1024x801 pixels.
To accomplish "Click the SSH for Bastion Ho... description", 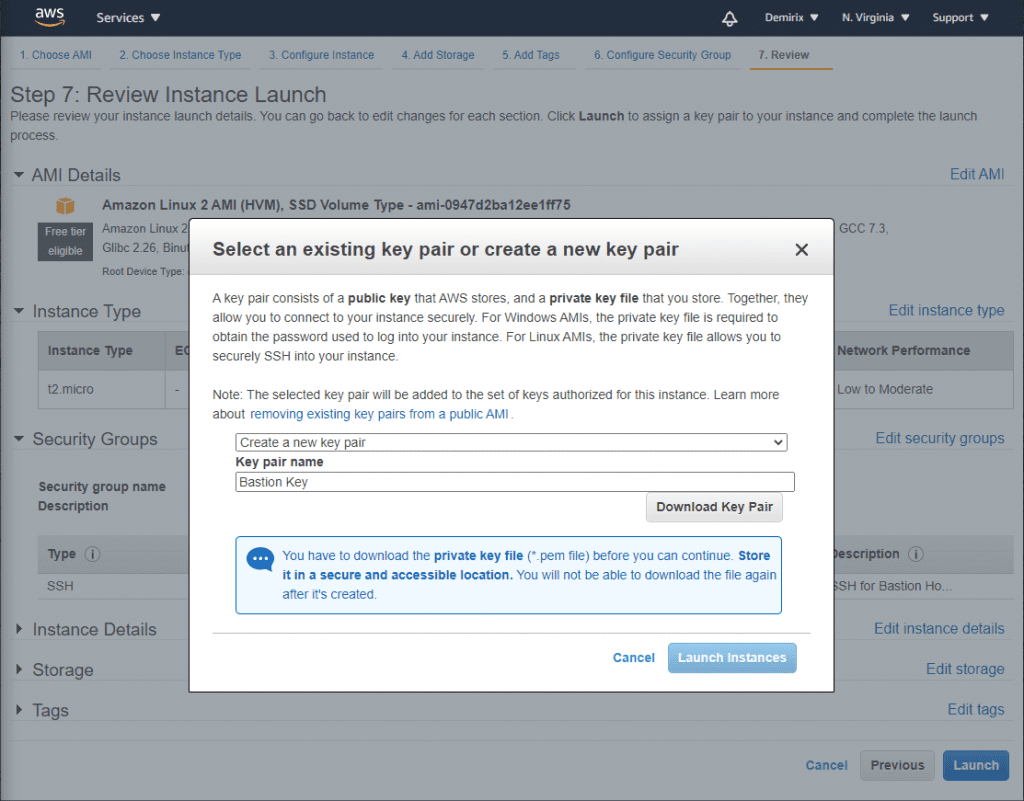I will tap(892, 586).
